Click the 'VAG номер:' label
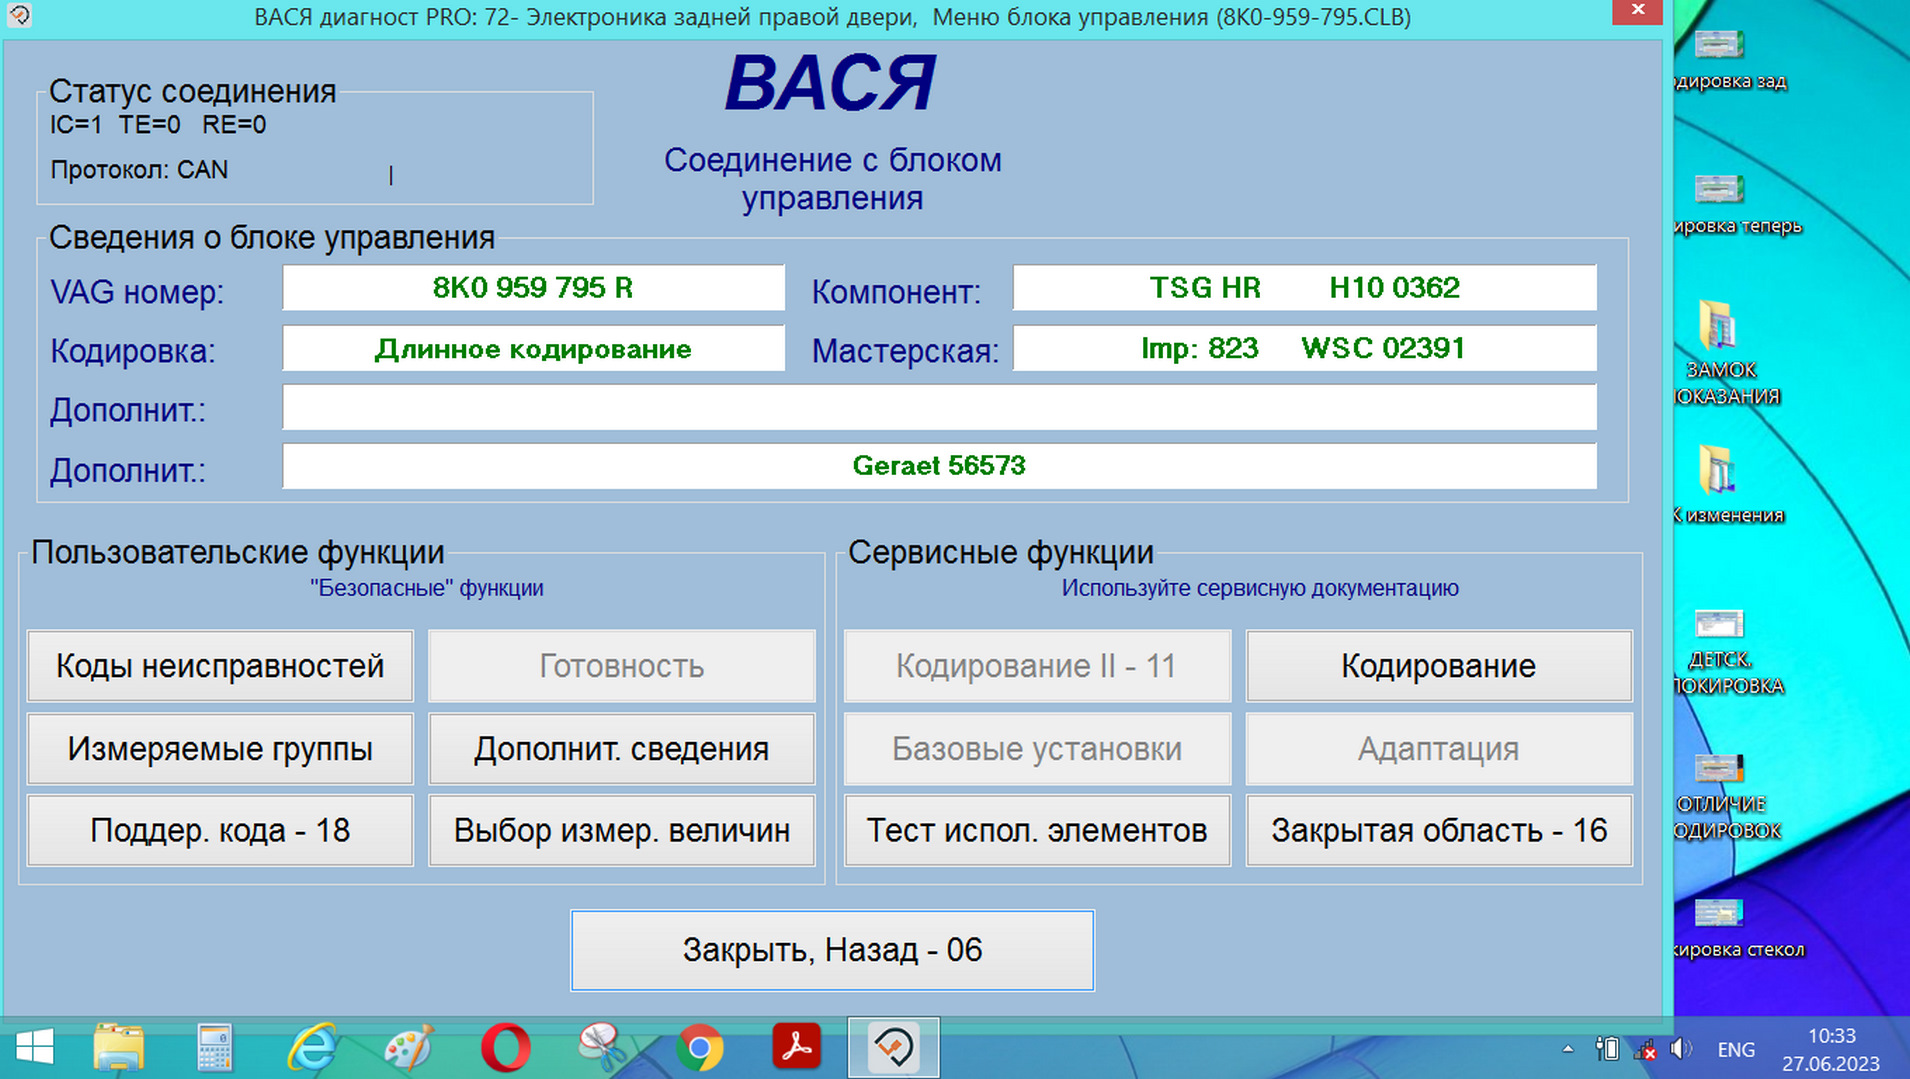The image size is (1910, 1079). (x=137, y=292)
